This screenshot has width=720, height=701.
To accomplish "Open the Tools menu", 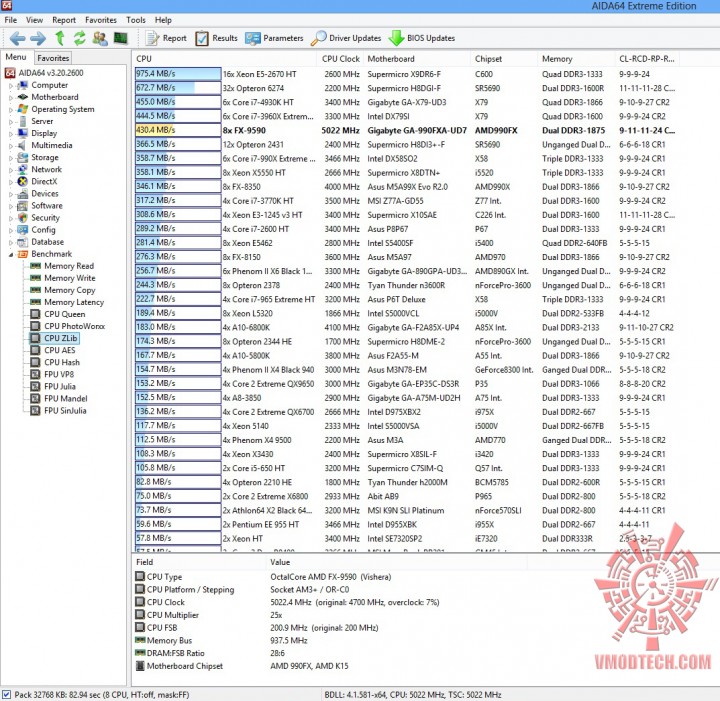I will point(136,20).
